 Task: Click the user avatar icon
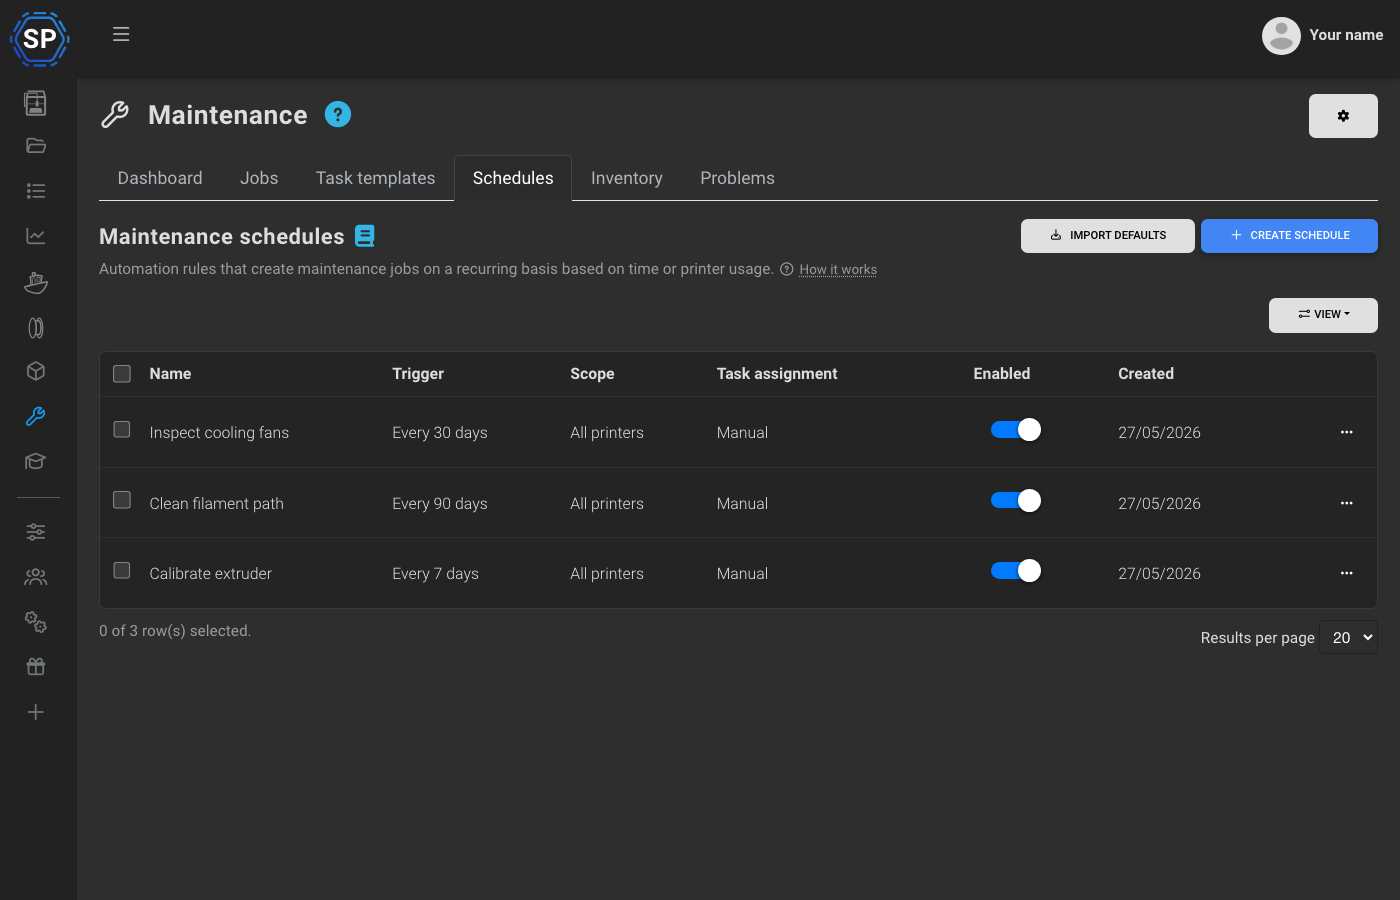pyautogui.click(x=1281, y=35)
